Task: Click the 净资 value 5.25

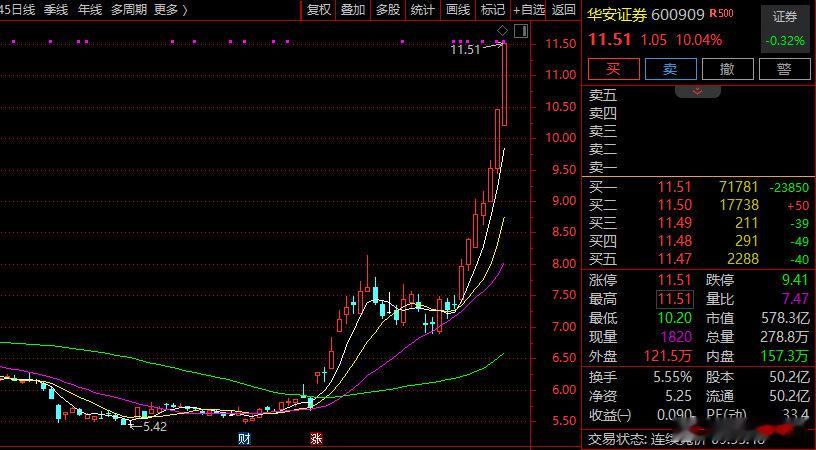Action: [679, 396]
